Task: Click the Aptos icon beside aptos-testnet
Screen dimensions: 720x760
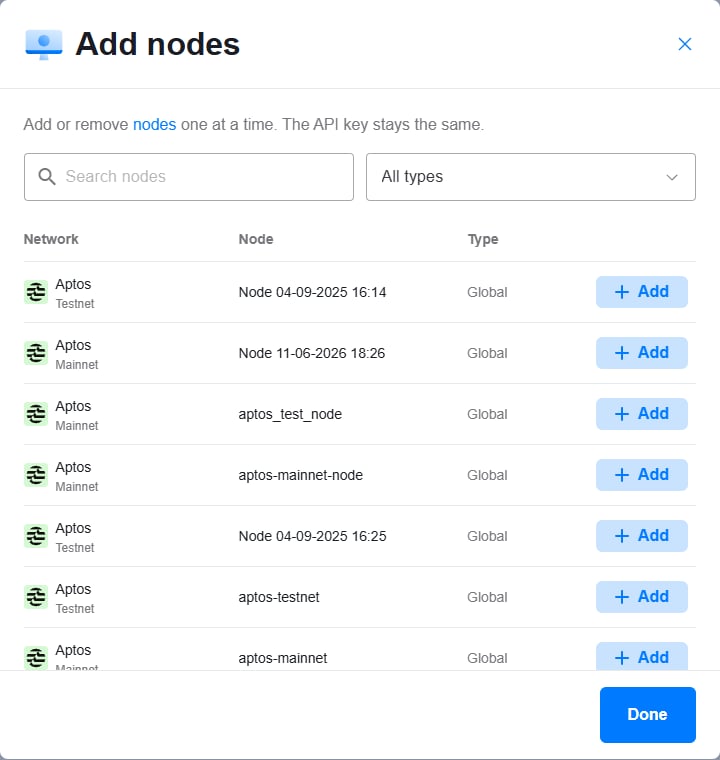Action: [36, 597]
